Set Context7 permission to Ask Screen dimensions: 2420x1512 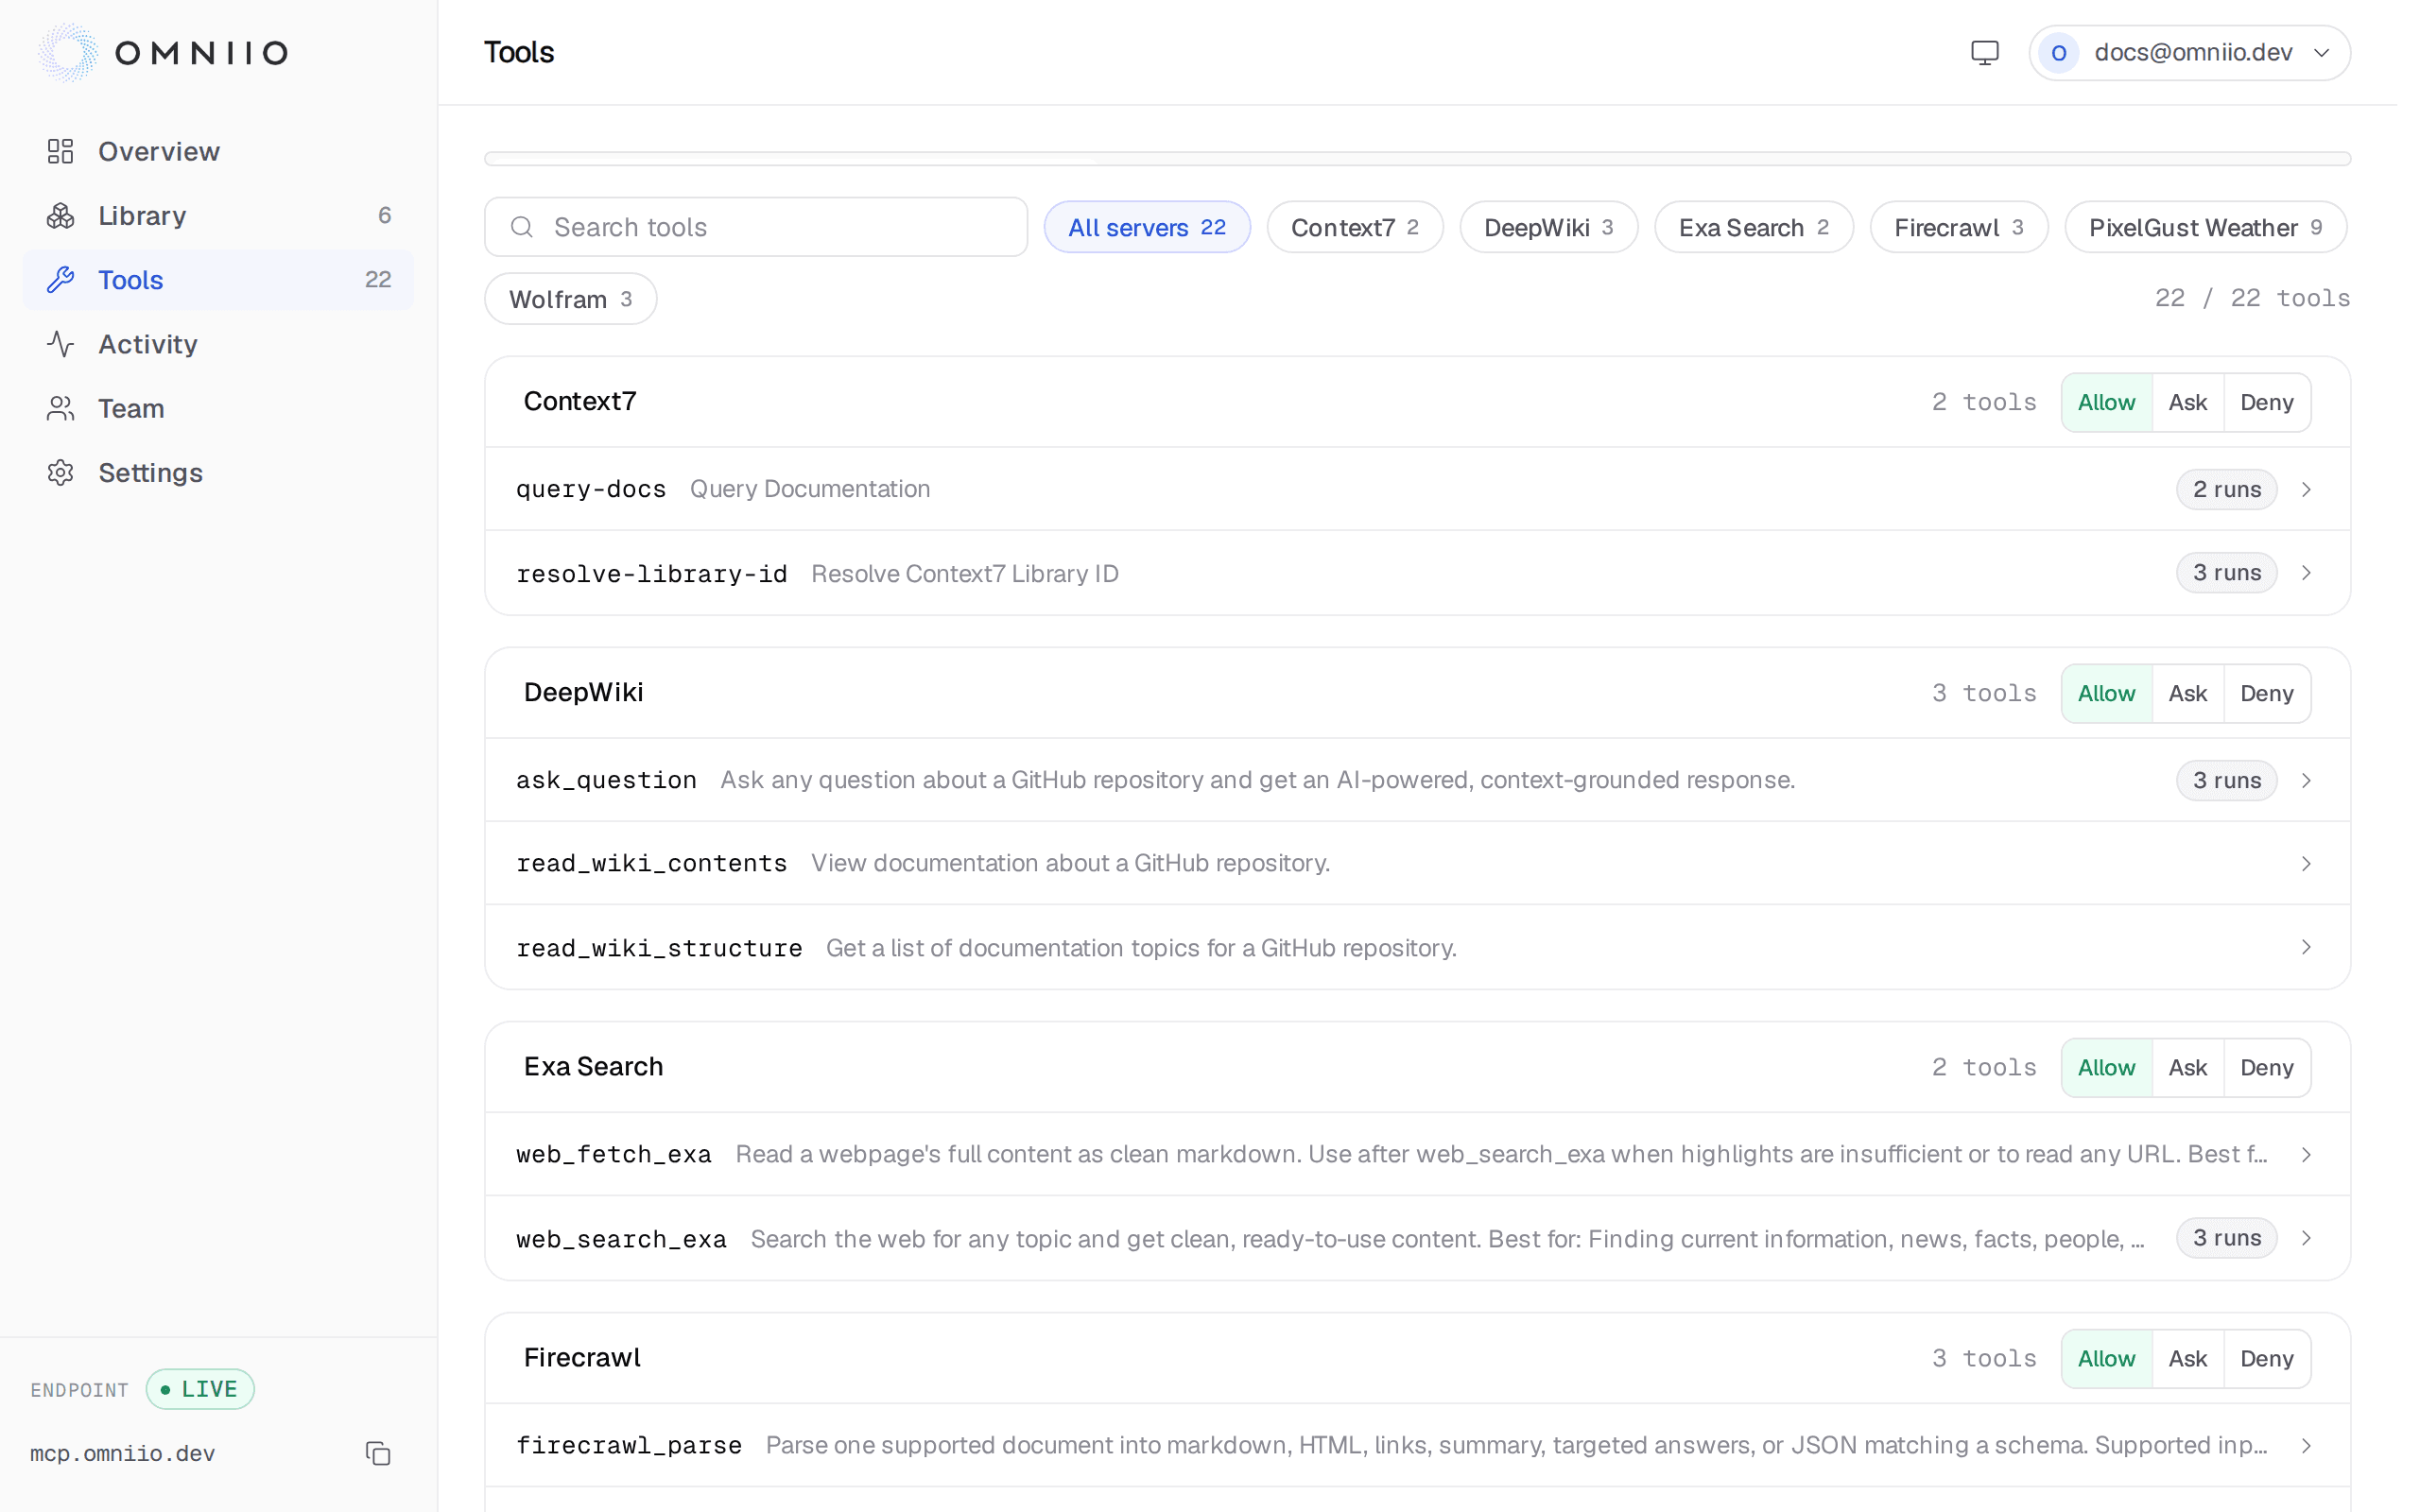(x=2187, y=402)
